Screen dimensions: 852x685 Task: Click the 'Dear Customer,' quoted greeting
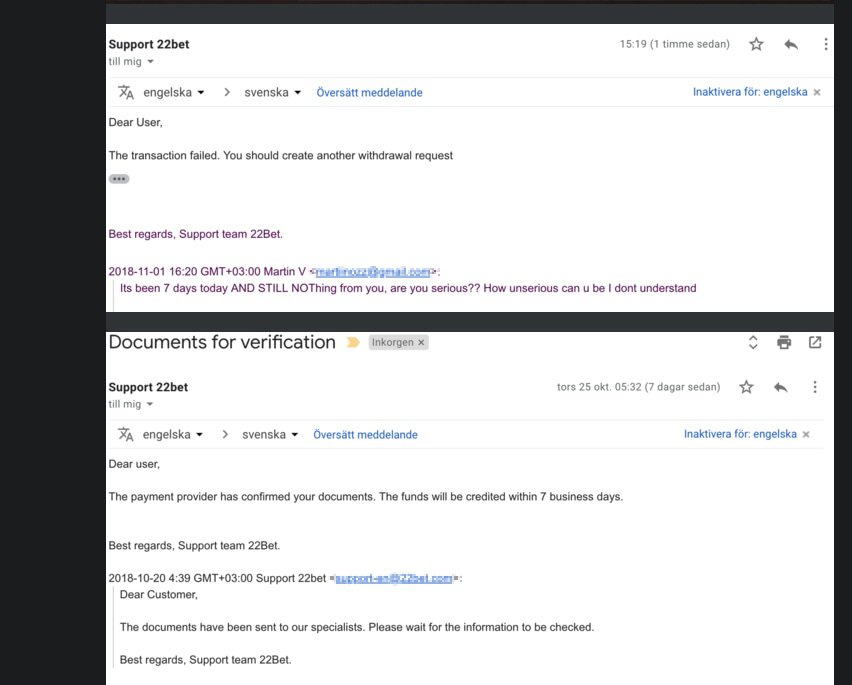pos(159,594)
